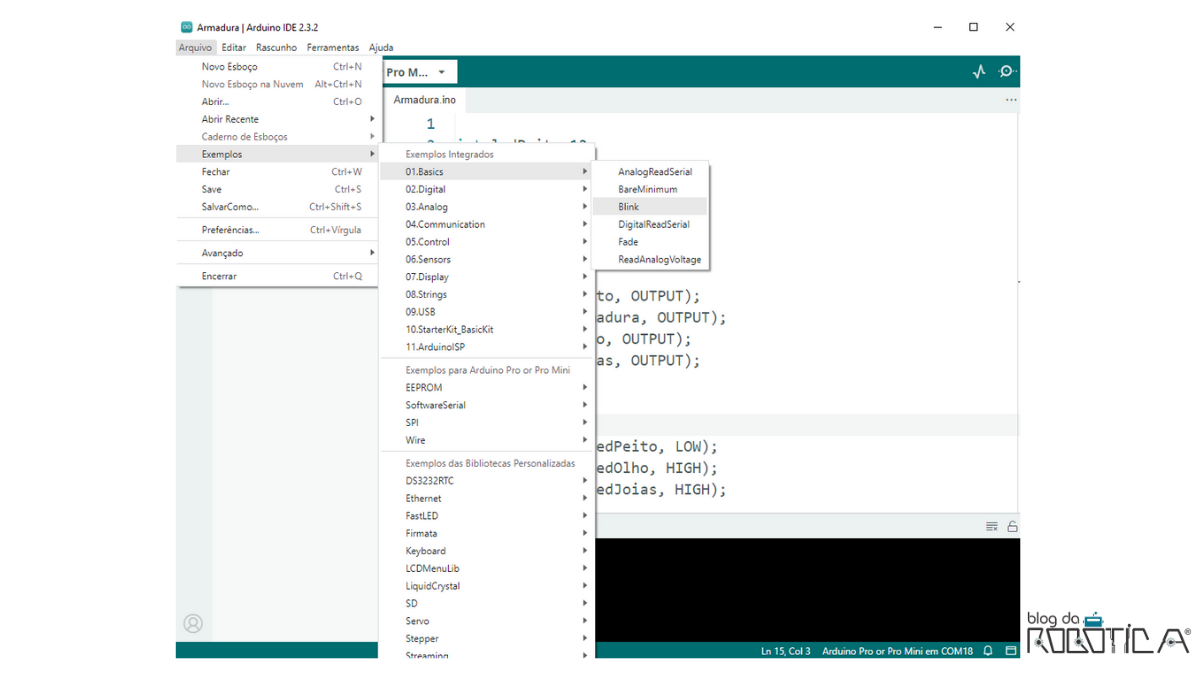Click the Arduino Pro or Pro Mini em COM18 status label

(x=895, y=650)
